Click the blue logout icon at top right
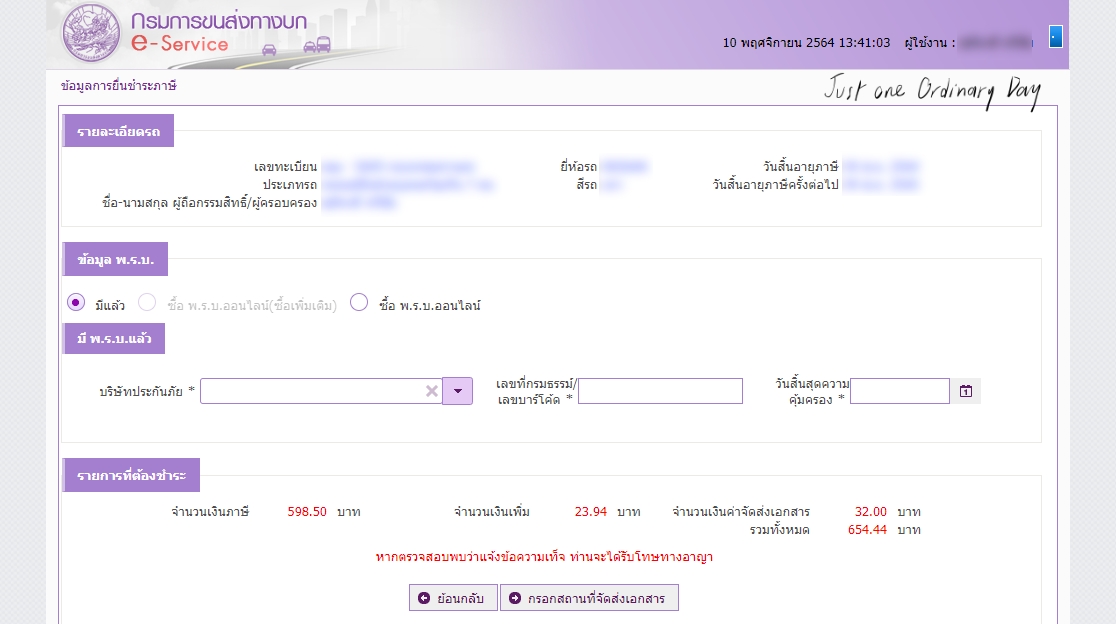 point(1056,36)
